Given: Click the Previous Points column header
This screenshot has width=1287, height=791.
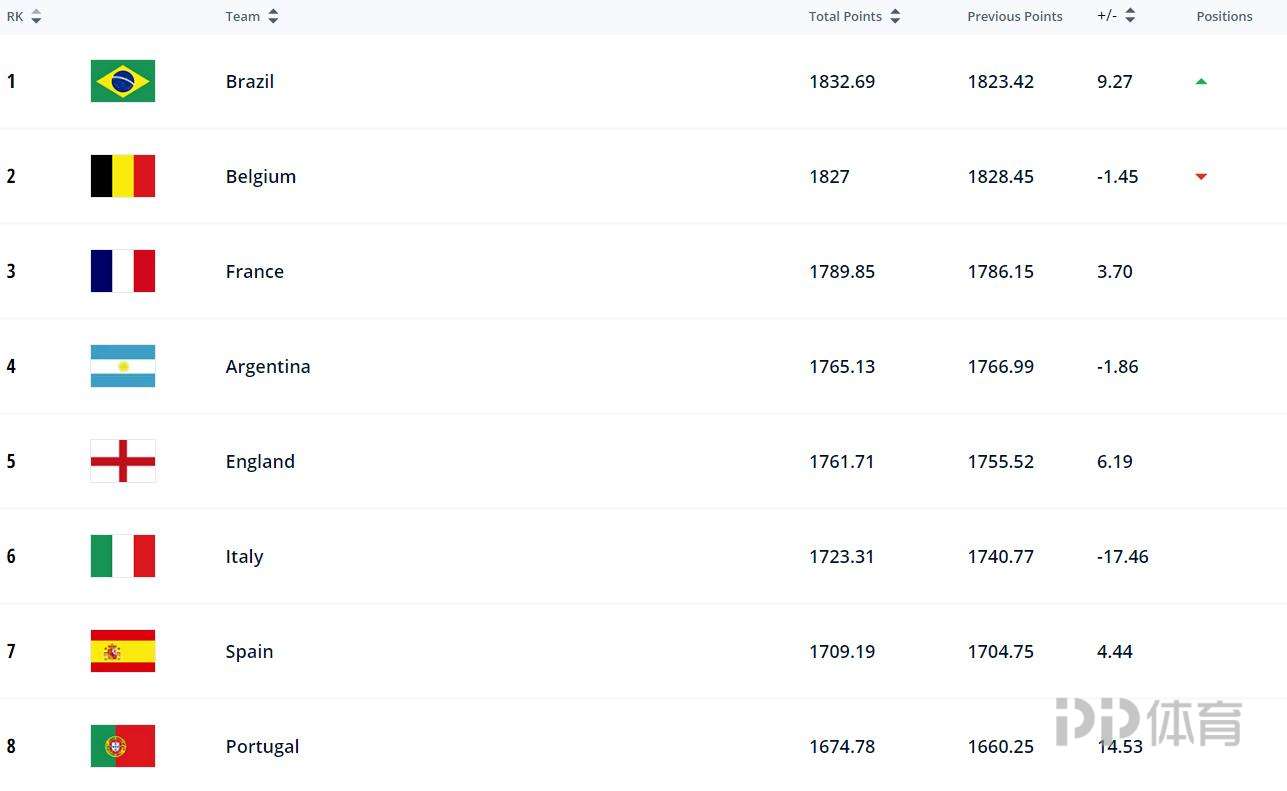Looking at the screenshot, I should click(1014, 16).
